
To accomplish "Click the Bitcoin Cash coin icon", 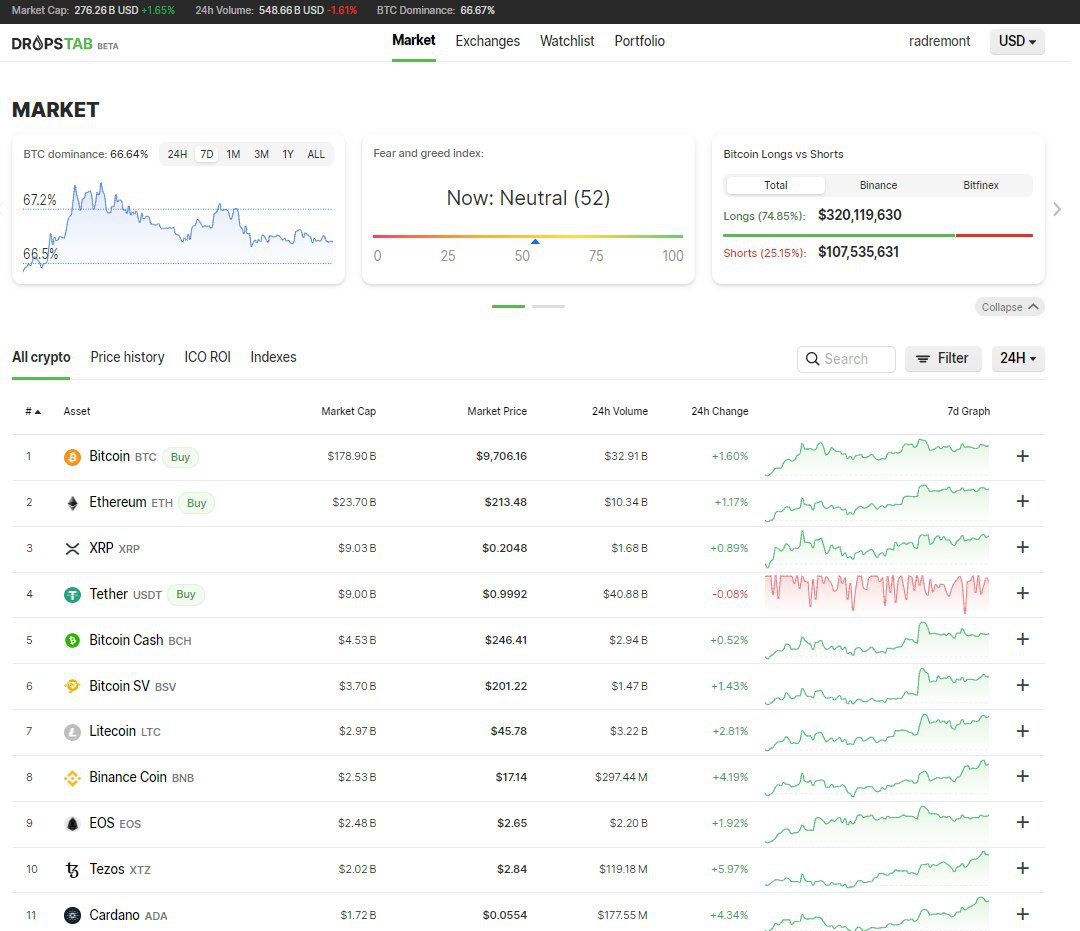I will pyautogui.click(x=72, y=640).
